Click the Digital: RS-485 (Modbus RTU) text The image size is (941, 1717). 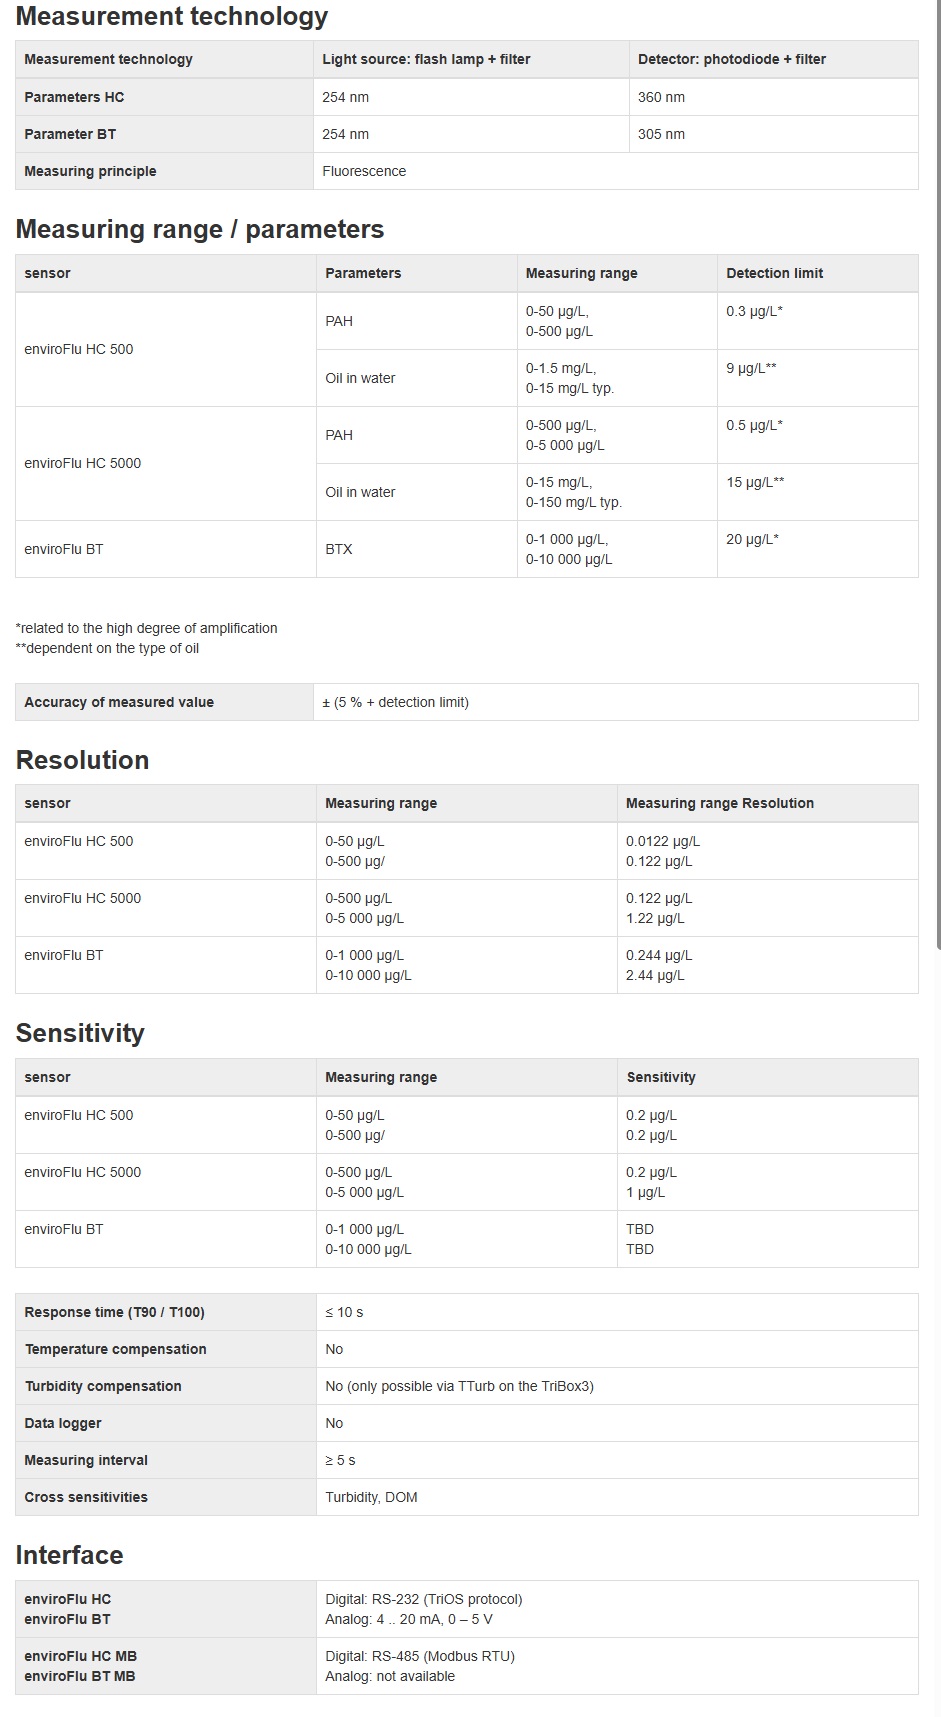419,1656
